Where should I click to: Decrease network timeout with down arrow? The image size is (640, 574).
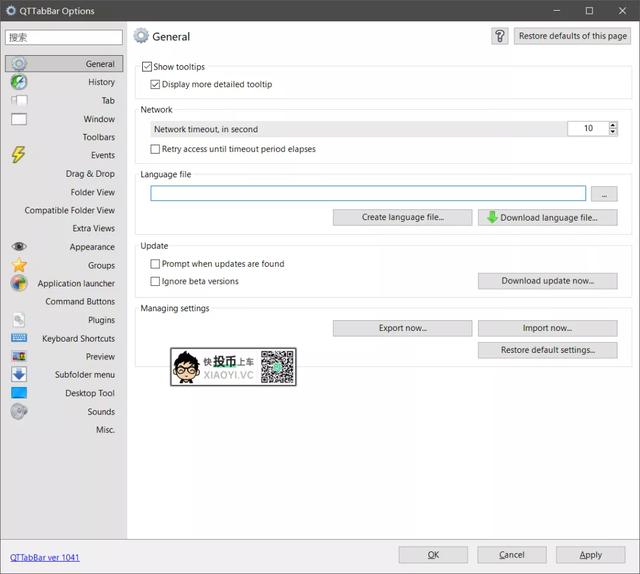(612, 132)
